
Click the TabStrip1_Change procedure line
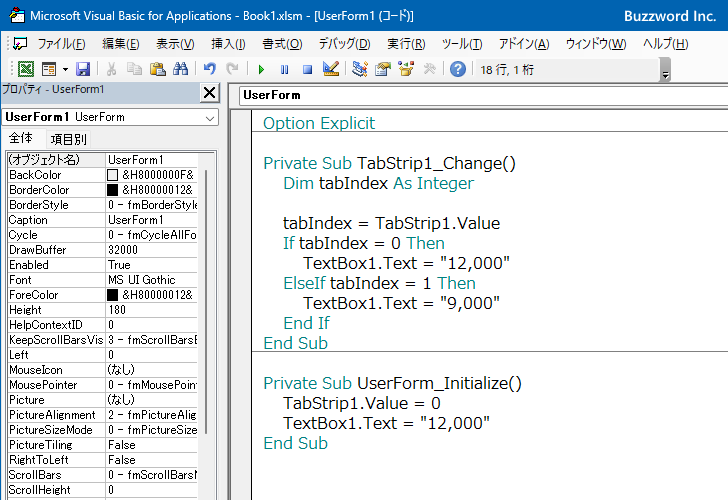pos(390,163)
